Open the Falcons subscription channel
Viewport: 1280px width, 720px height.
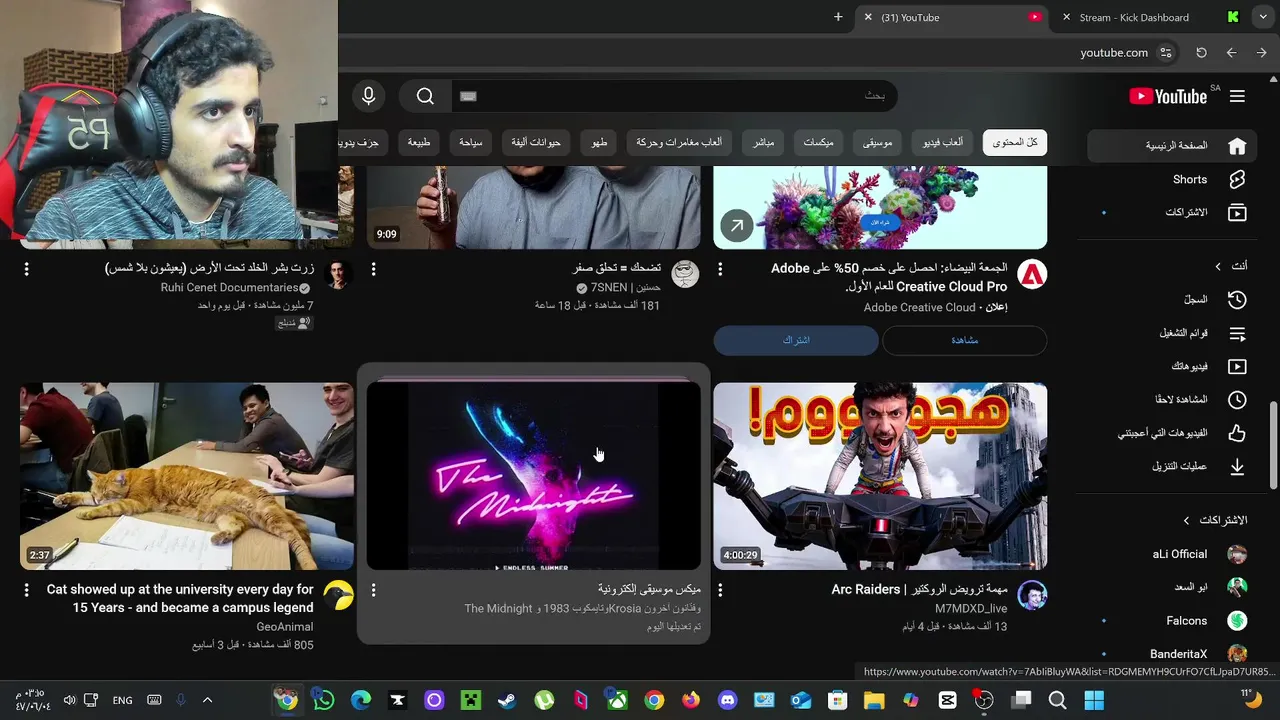coord(1171,621)
